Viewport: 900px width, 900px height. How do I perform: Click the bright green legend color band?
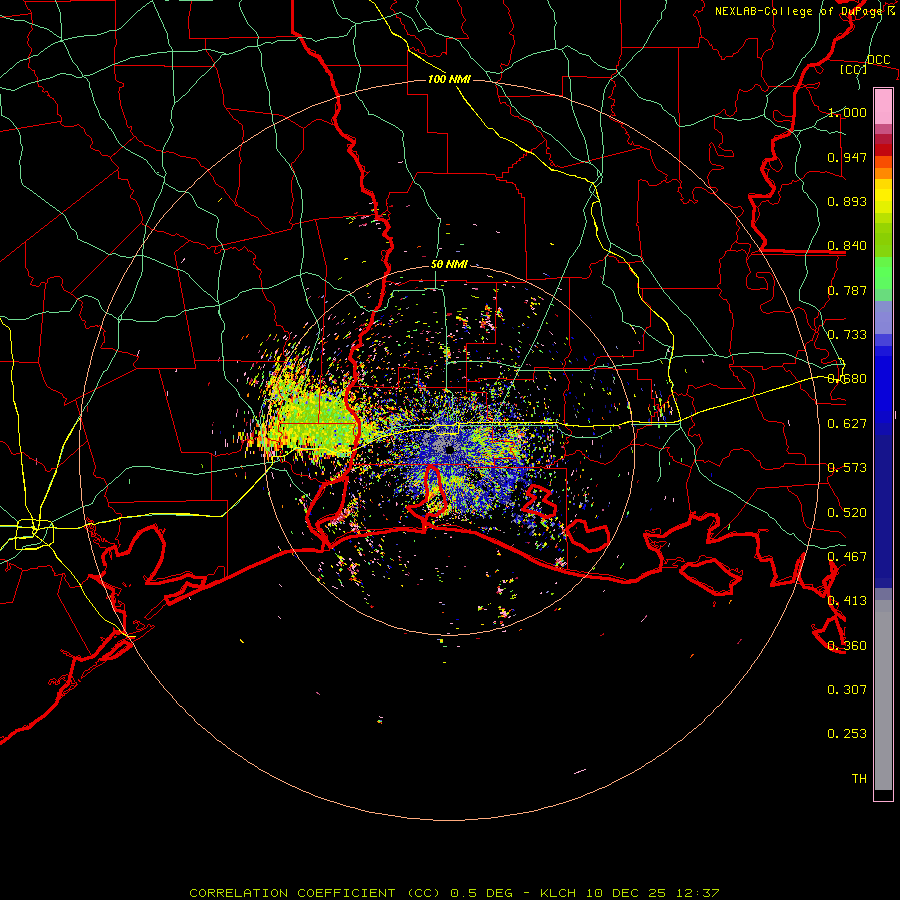tap(883, 273)
